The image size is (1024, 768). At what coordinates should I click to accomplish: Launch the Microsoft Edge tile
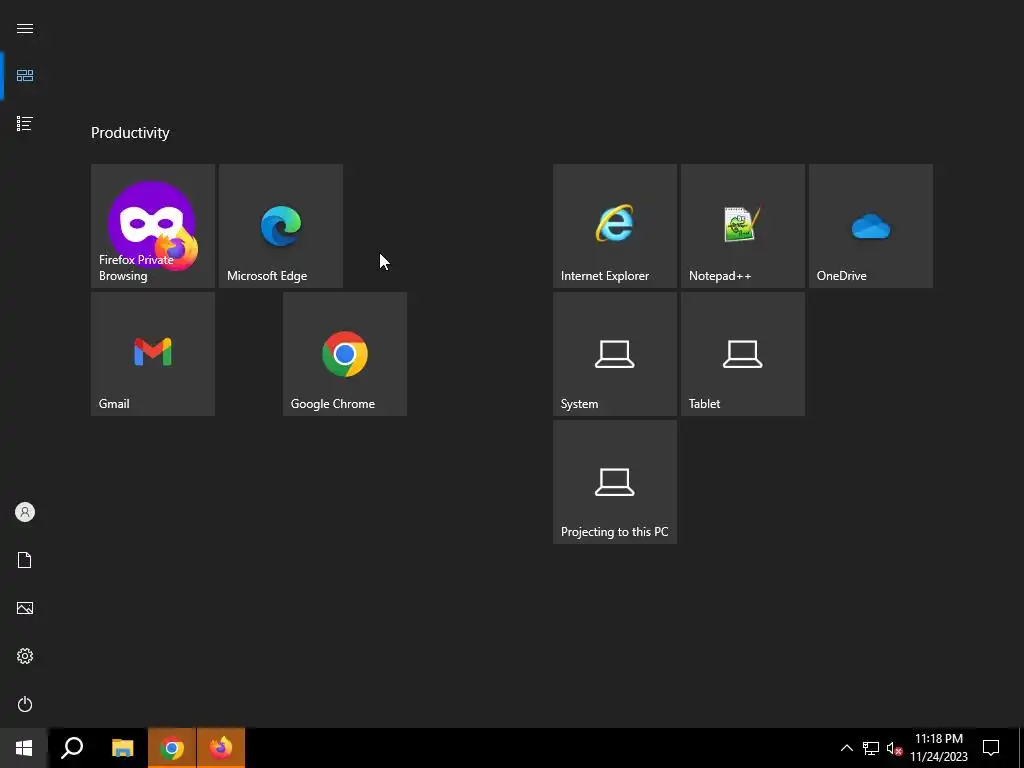point(281,225)
